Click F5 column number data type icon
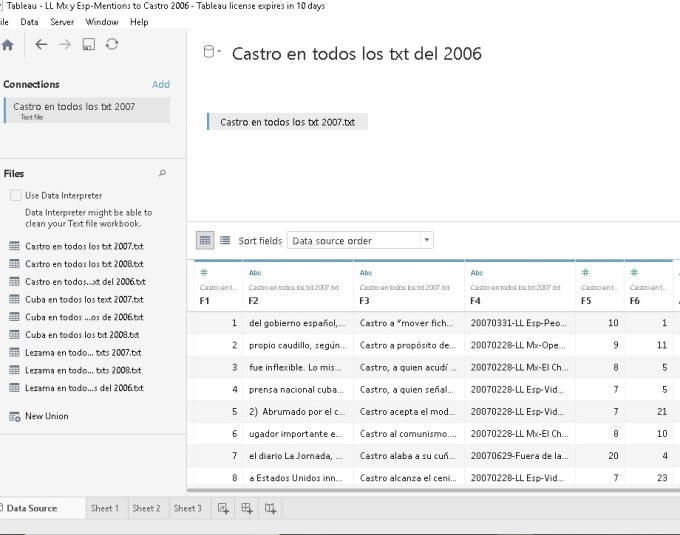 point(585,272)
